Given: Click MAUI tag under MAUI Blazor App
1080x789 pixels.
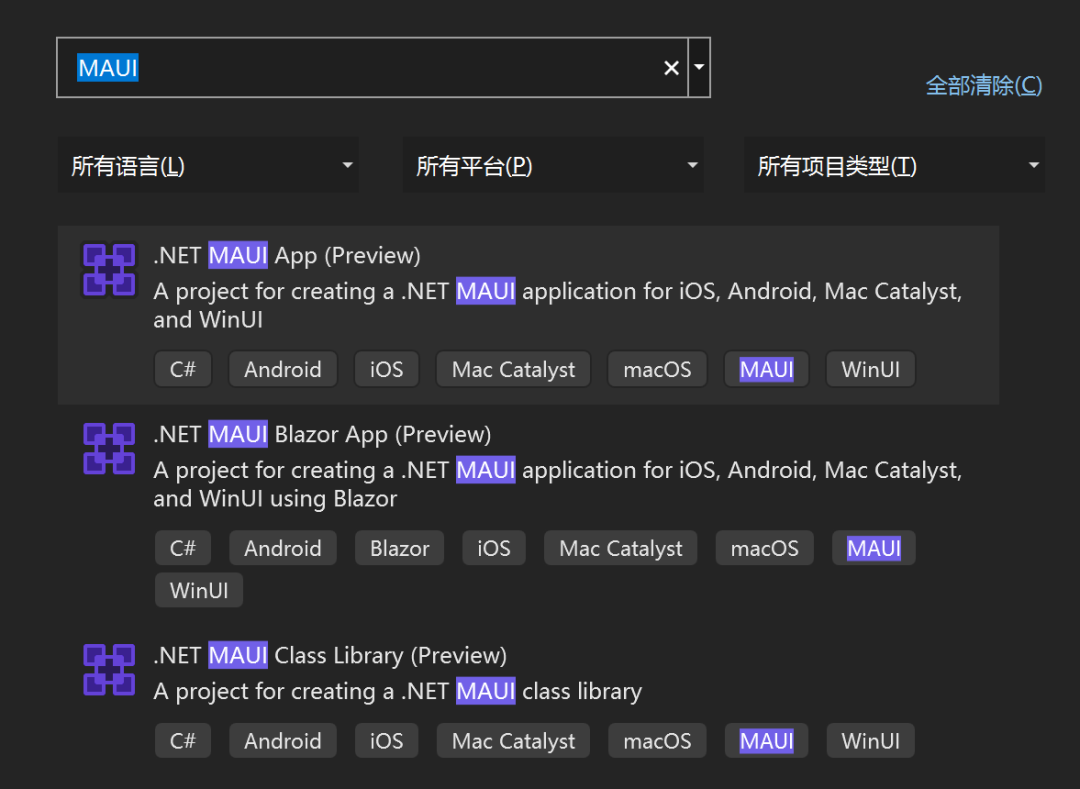Looking at the screenshot, I should pyautogui.click(x=874, y=549).
